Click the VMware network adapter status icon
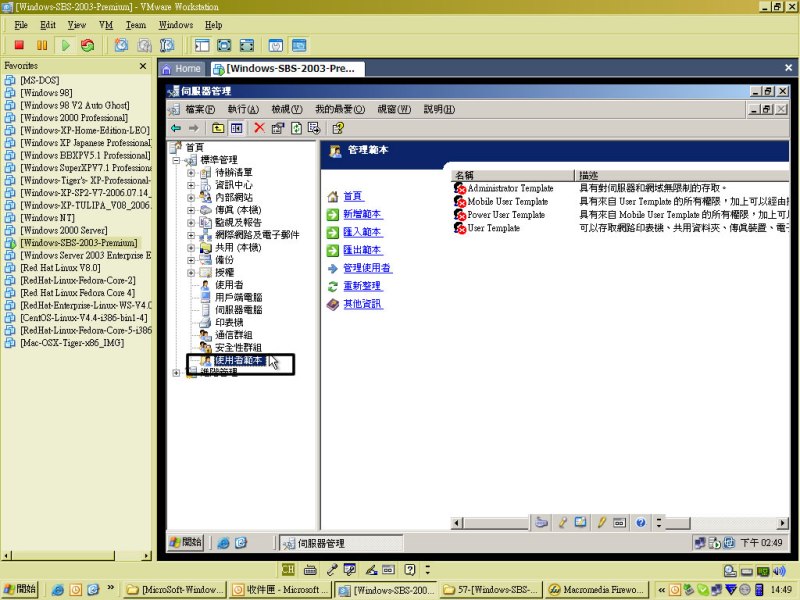Viewport: 800px width, 600px height. coord(762,570)
